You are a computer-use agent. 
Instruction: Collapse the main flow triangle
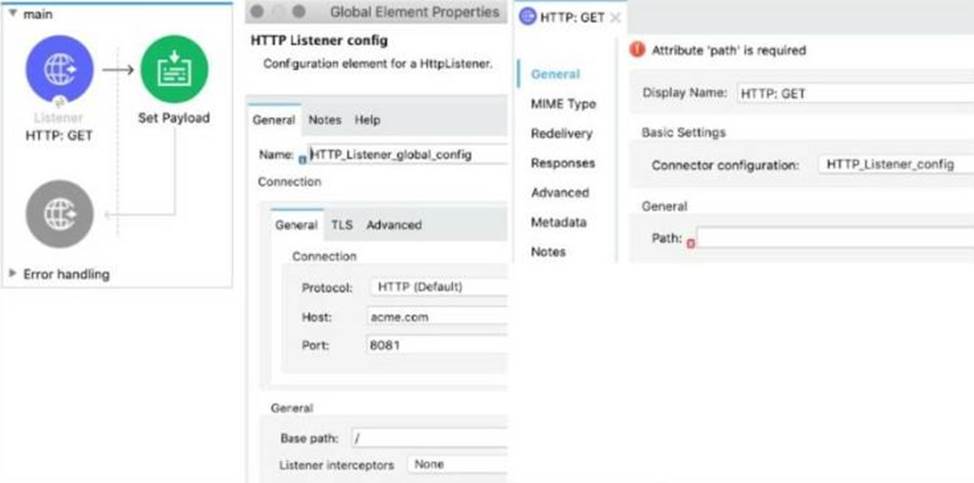pyautogui.click(x=12, y=13)
